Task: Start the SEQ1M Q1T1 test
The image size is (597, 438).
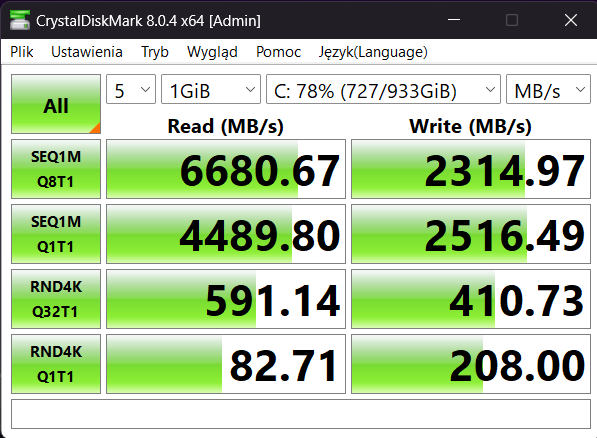Action: pos(56,234)
